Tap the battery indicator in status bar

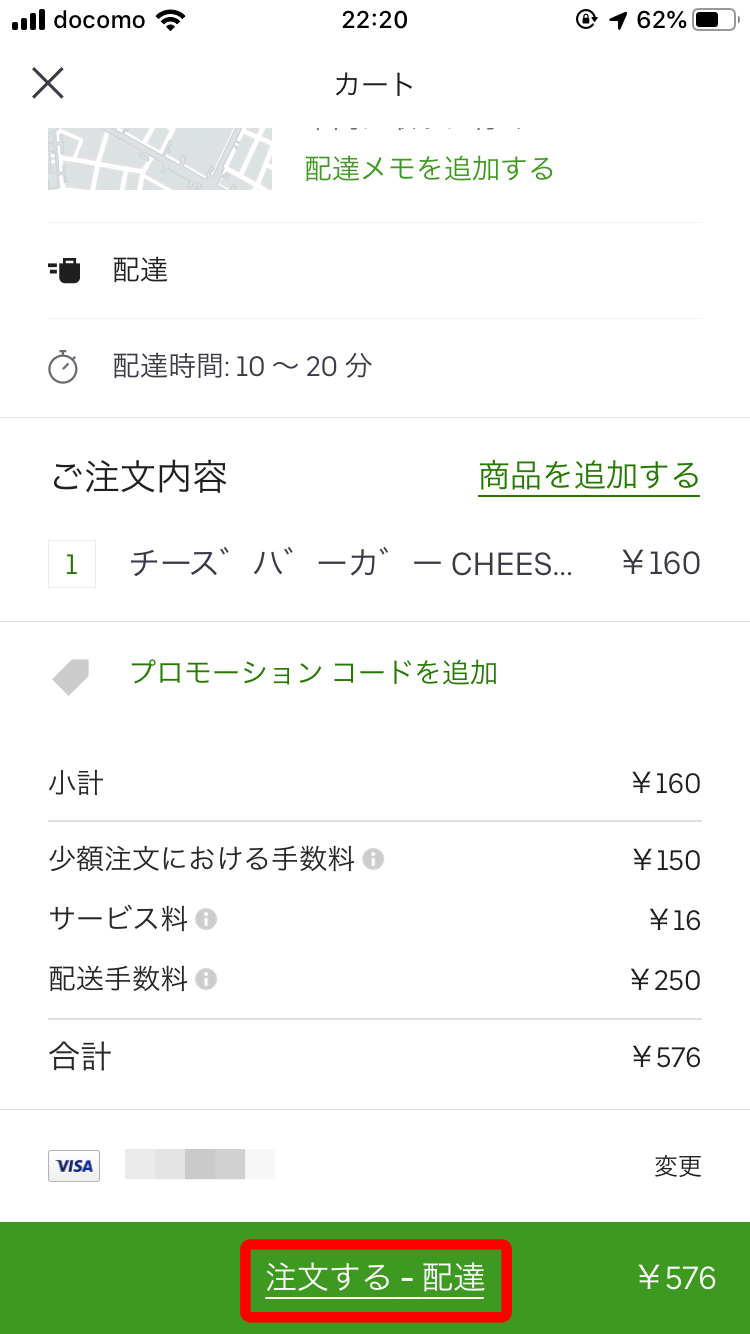(x=714, y=20)
